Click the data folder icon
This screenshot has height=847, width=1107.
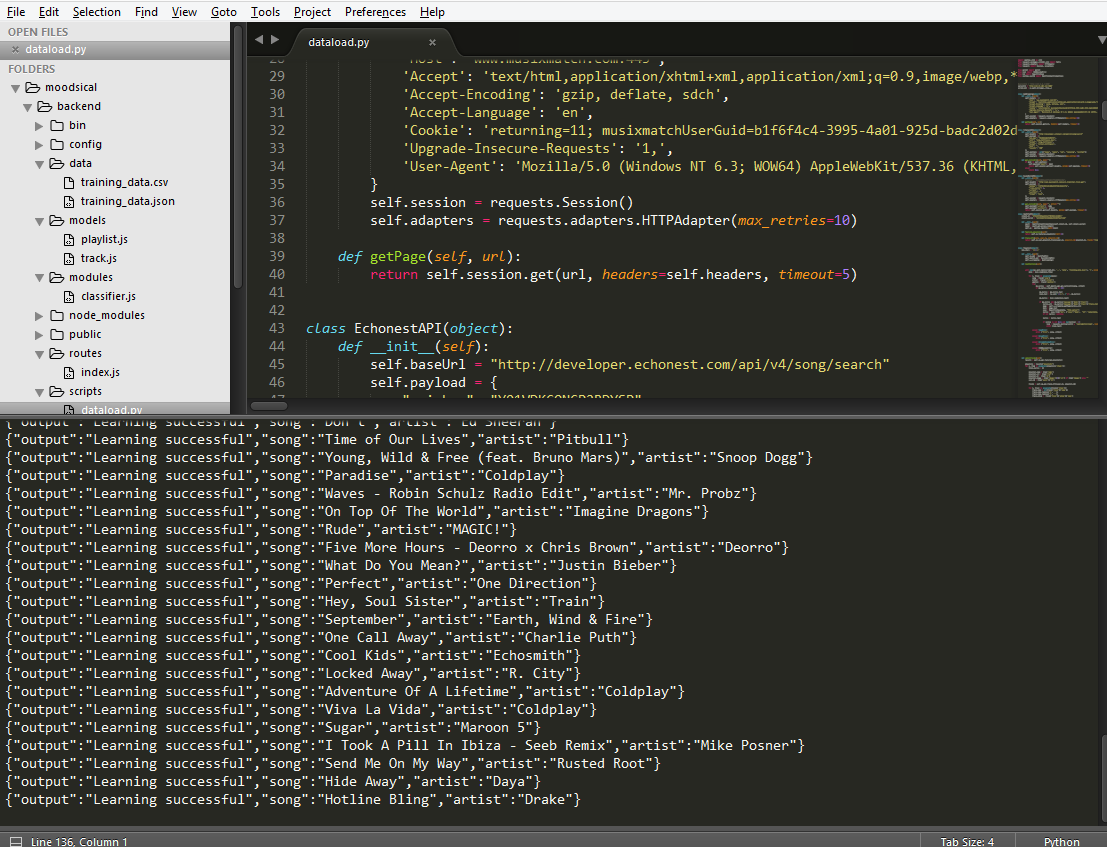click(56, 163)
